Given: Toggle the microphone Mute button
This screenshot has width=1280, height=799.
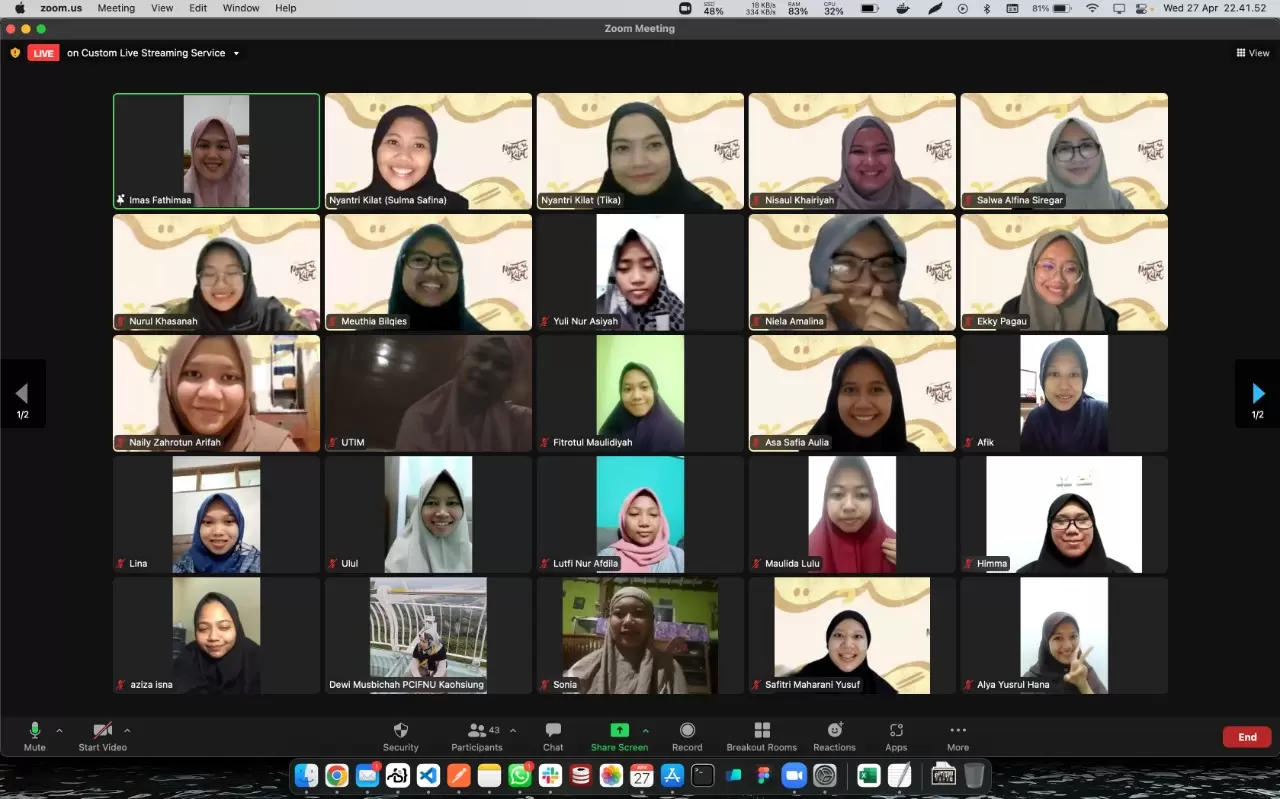Looking at the screenshot, I should 35,736.
